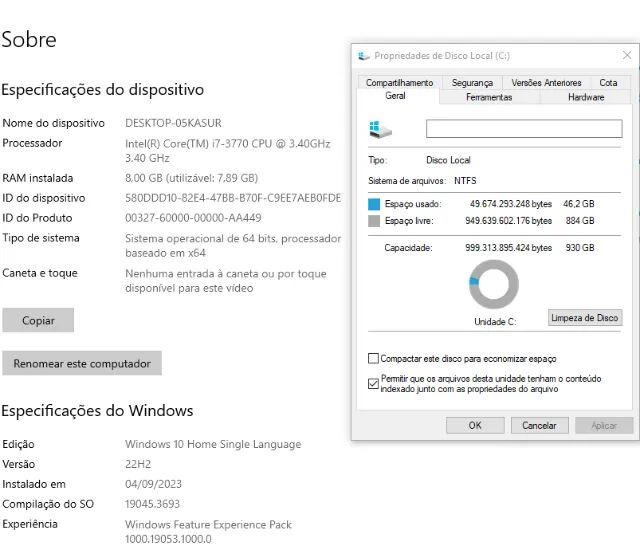Click the 64 bits system type value
This screenshot has width=640, height=556.
[x=233, y=245]
